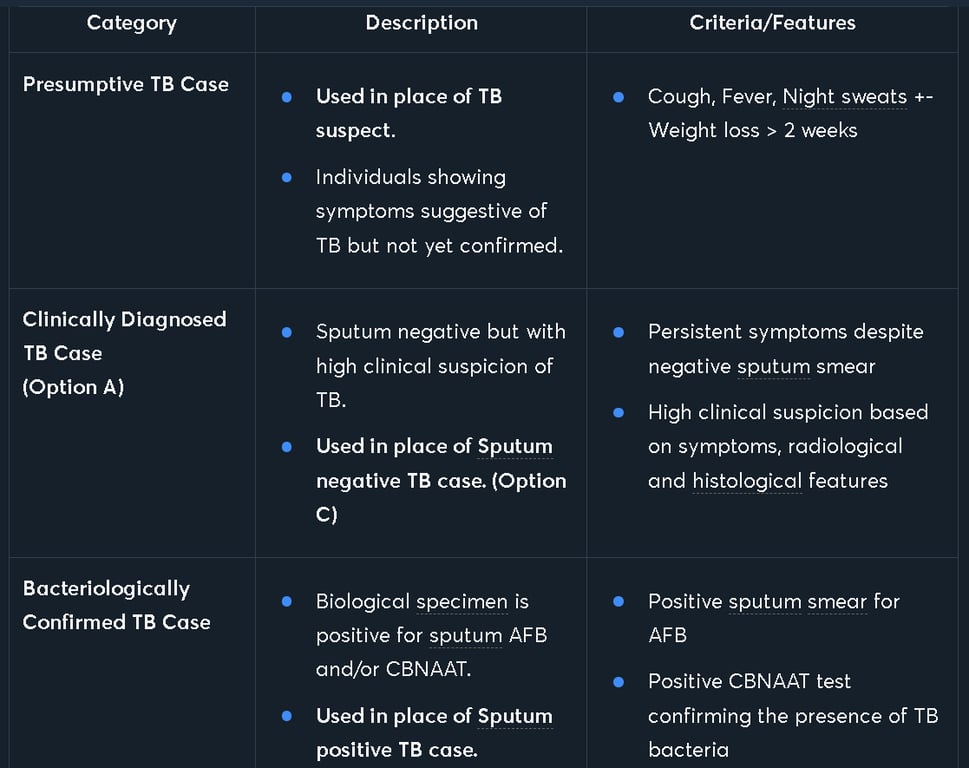Click the 'Weight loss > 2 weeks' text
Image resolution: width=969 pixels, height=768 pixels.
coord(752,130)
